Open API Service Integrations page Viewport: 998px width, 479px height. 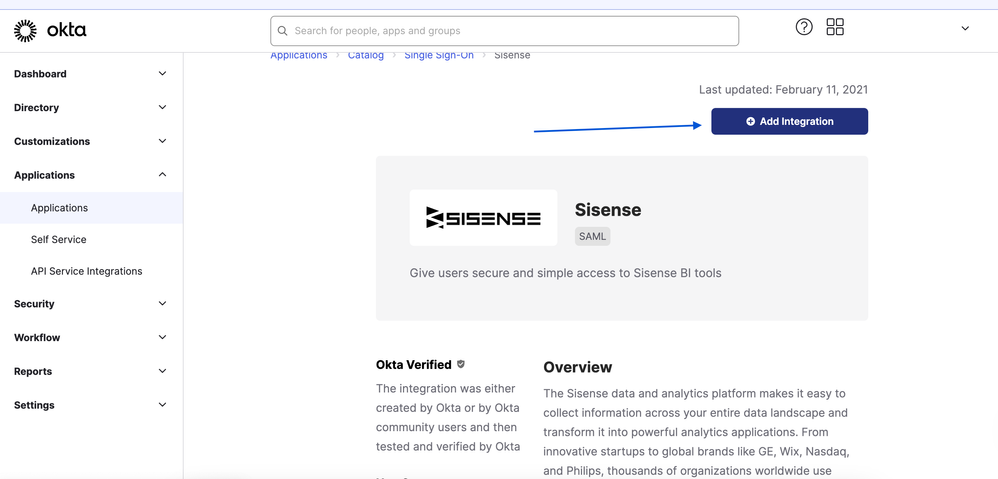pos(87,272)
